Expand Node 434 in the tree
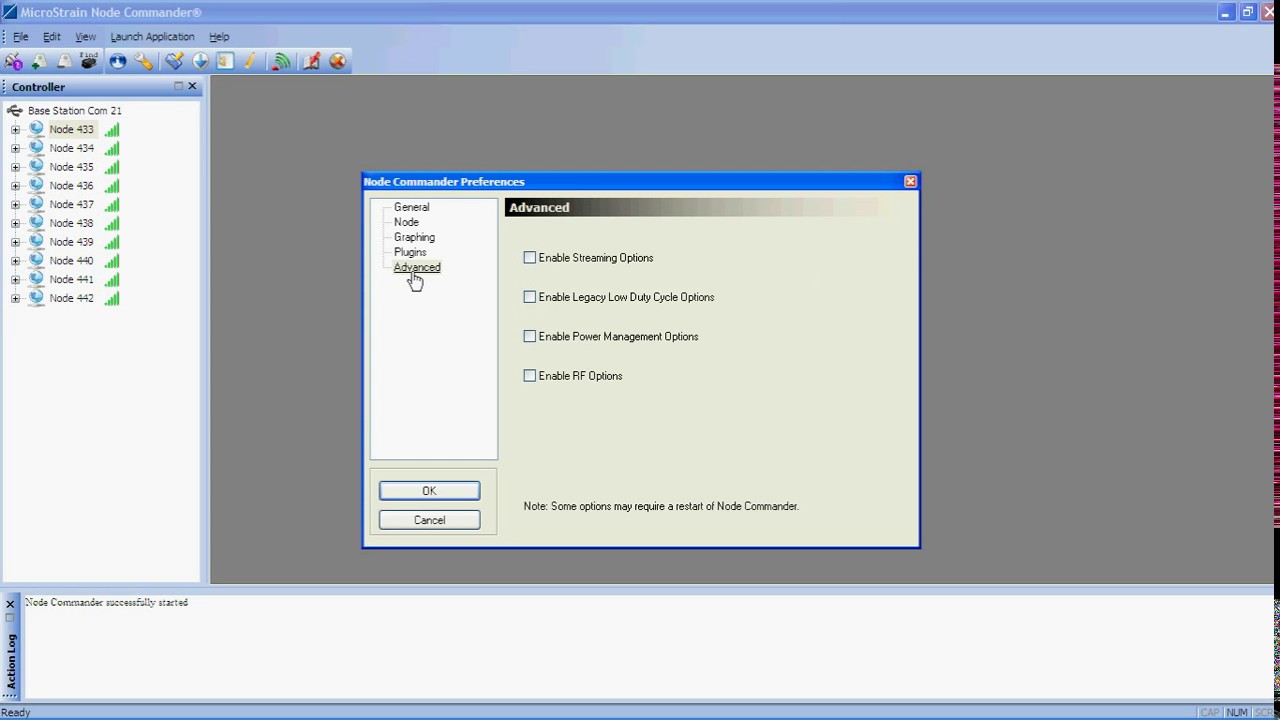 (x=15, y=148)
